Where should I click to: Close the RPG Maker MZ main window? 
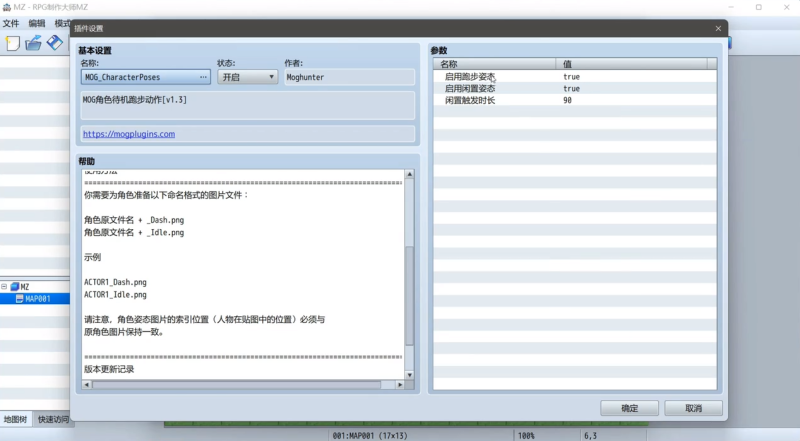(x=787, y=7)
